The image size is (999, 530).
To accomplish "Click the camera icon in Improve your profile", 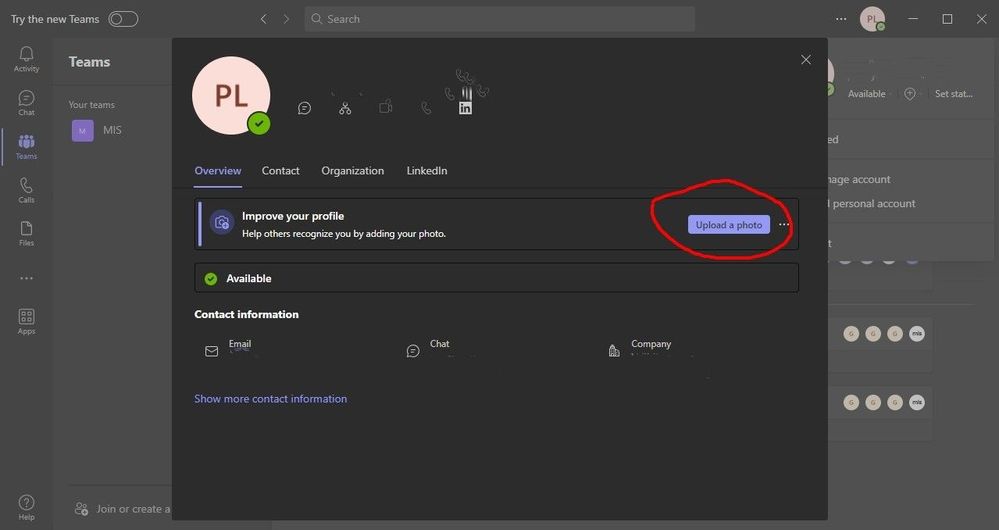I will (222, 222).
